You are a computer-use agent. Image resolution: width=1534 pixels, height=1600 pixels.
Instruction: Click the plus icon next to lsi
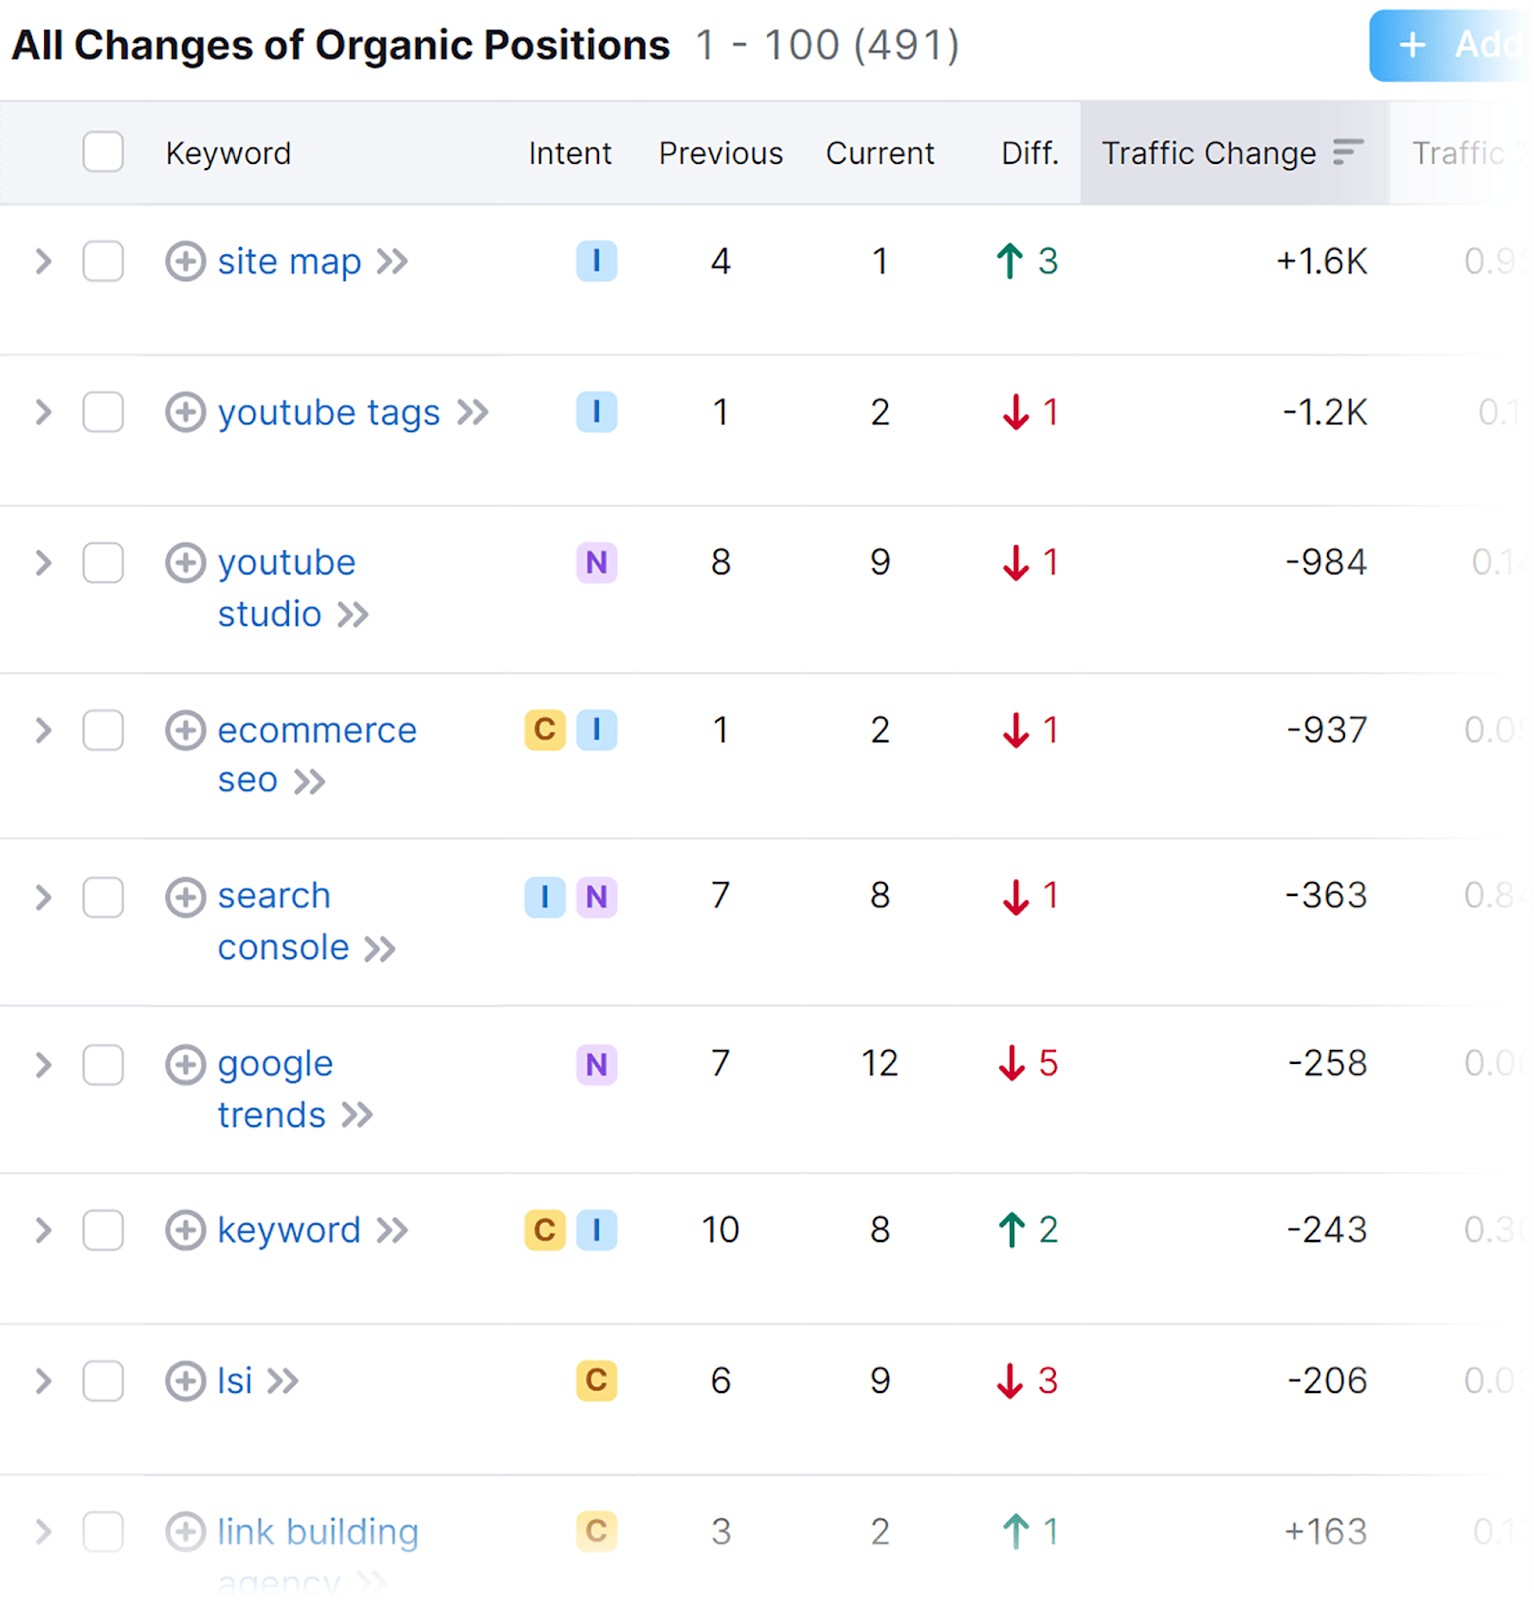[185, 1381]
